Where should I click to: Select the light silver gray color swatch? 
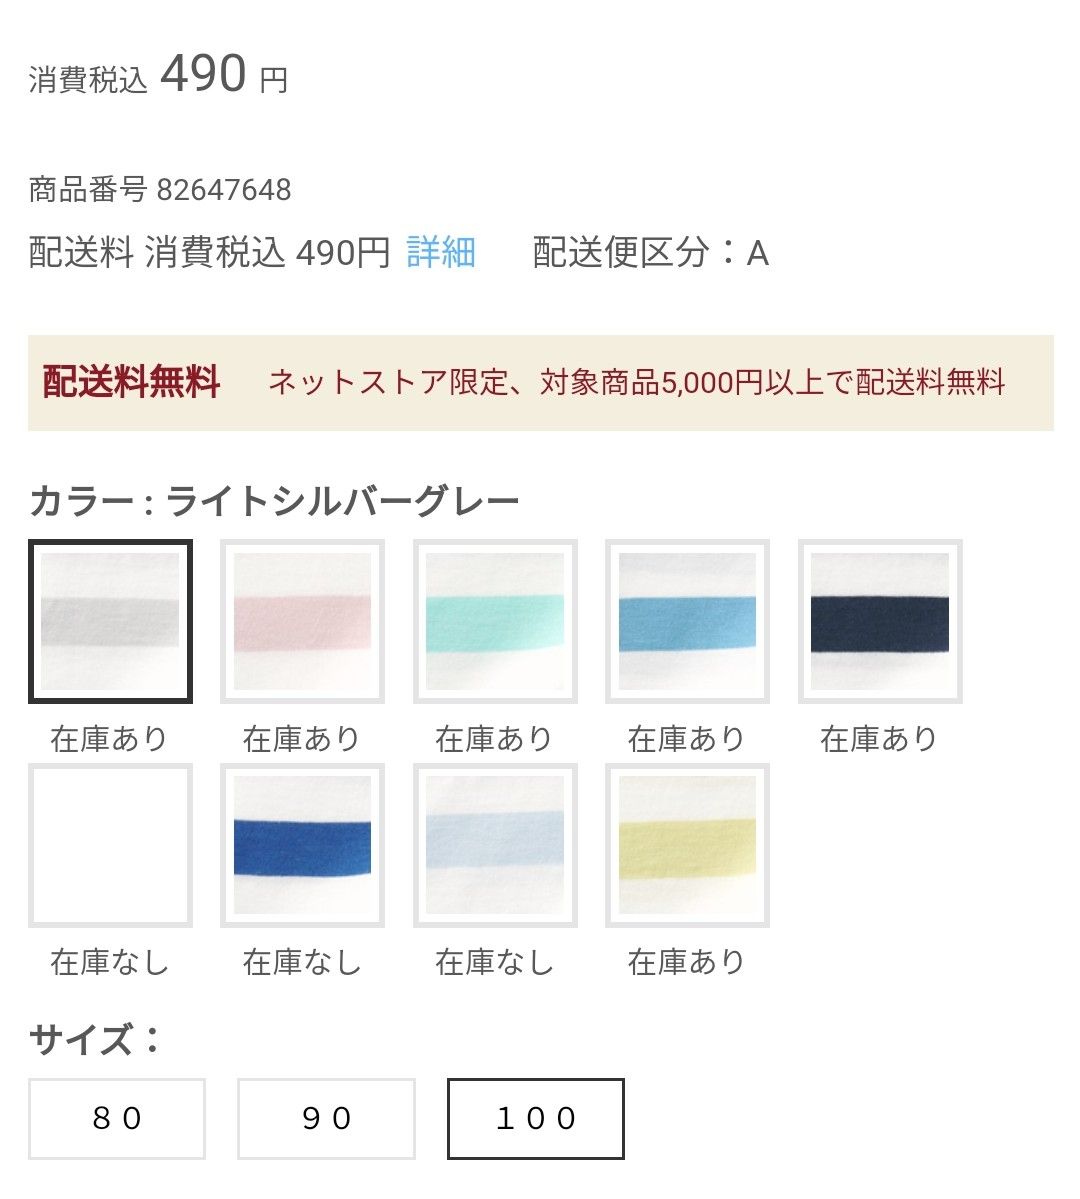point(110,621)
